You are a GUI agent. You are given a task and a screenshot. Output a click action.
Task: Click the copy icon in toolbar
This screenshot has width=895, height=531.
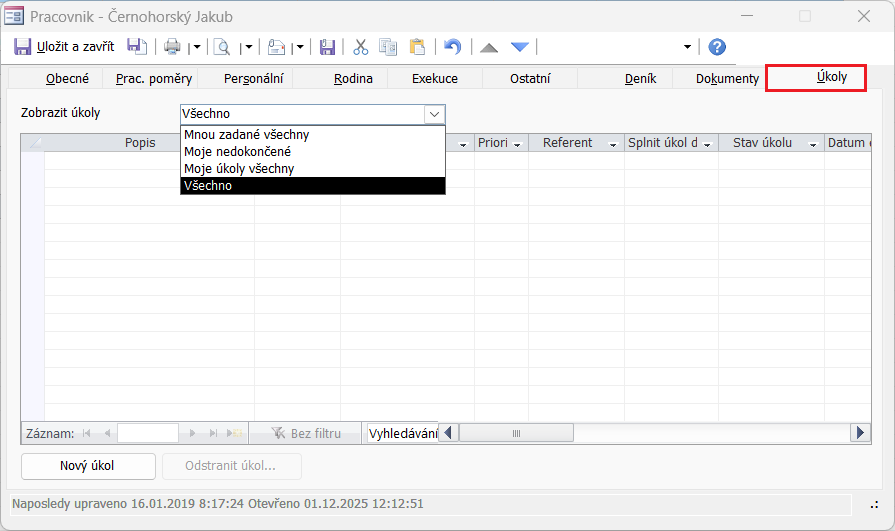click(x=388, y=47)
